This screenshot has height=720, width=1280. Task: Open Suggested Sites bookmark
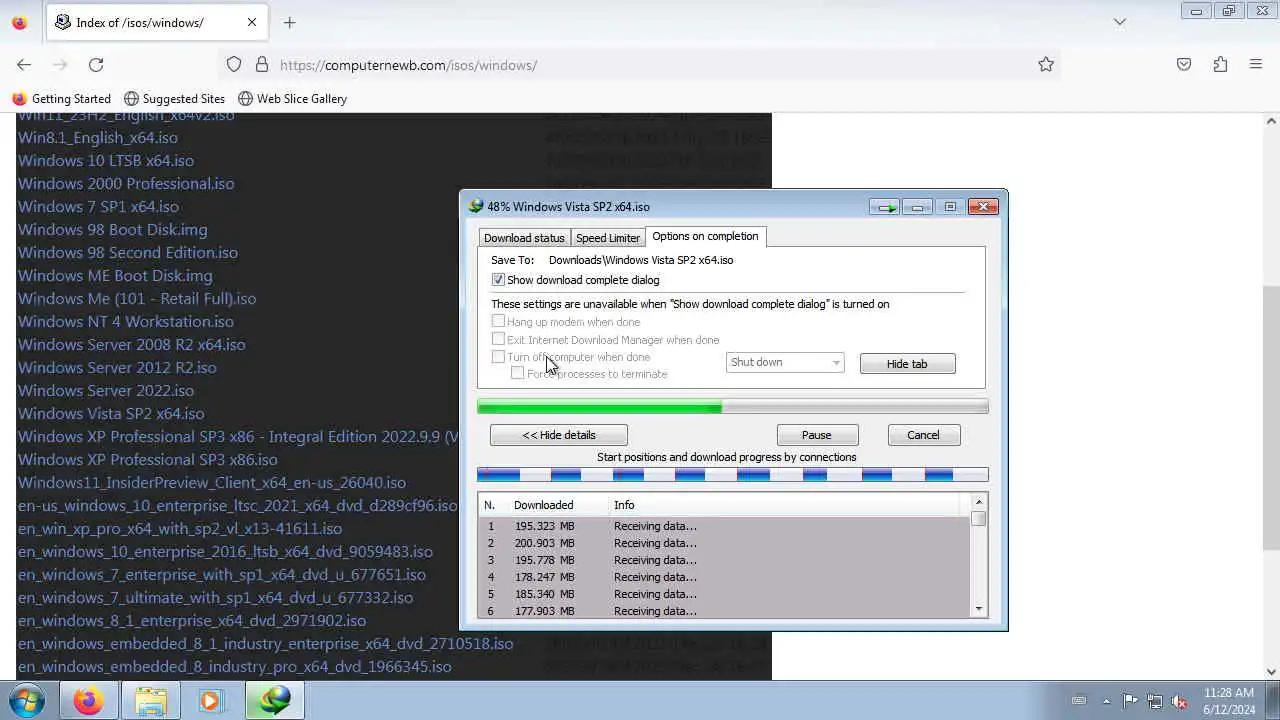point(174,99)
